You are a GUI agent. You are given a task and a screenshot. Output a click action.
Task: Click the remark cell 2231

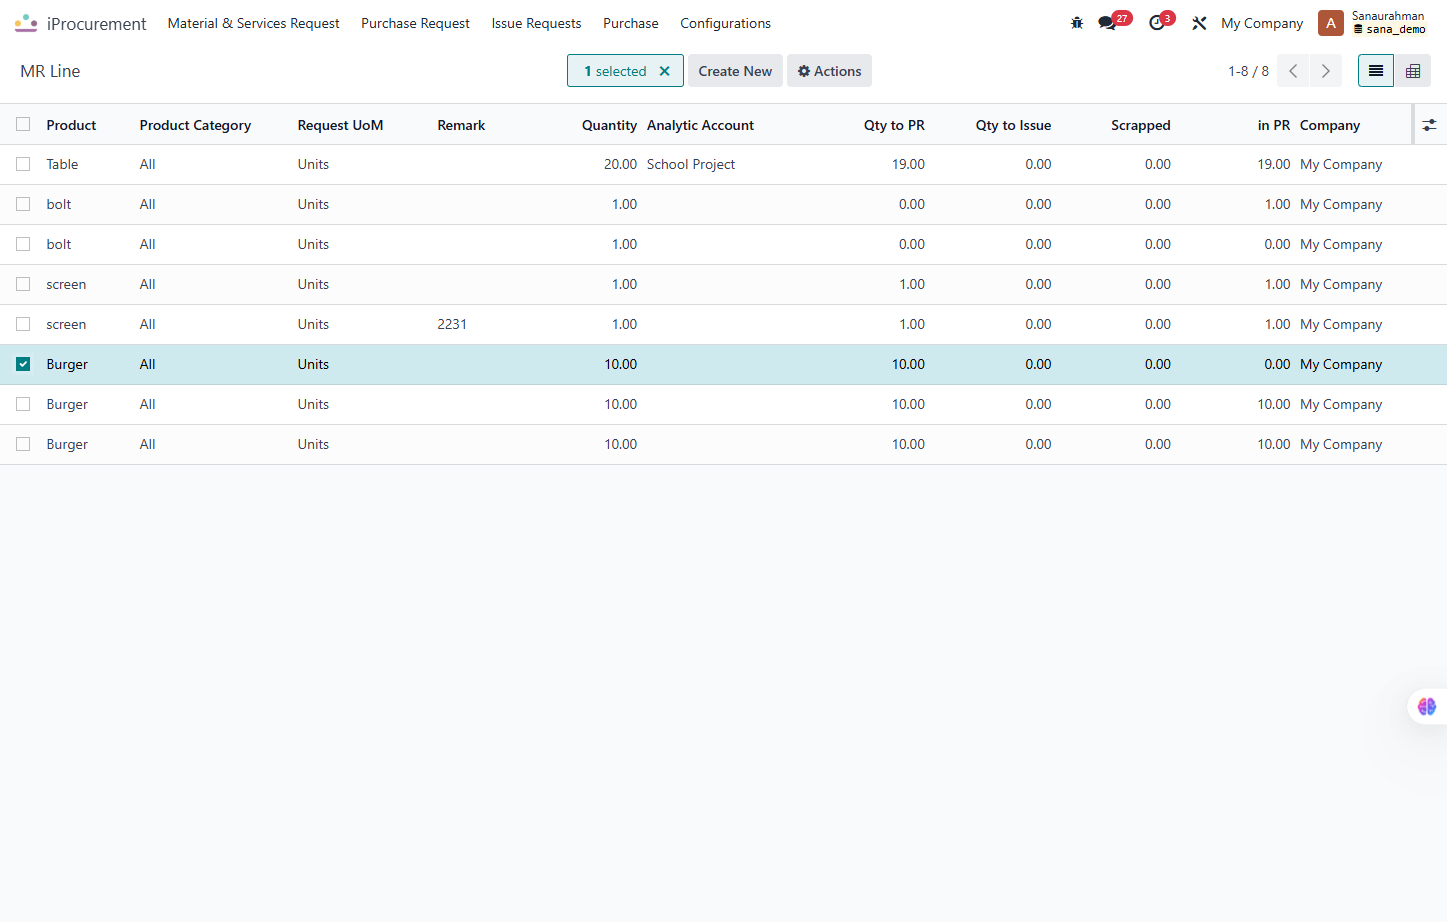pyautogui.click(x=452, y=325)
